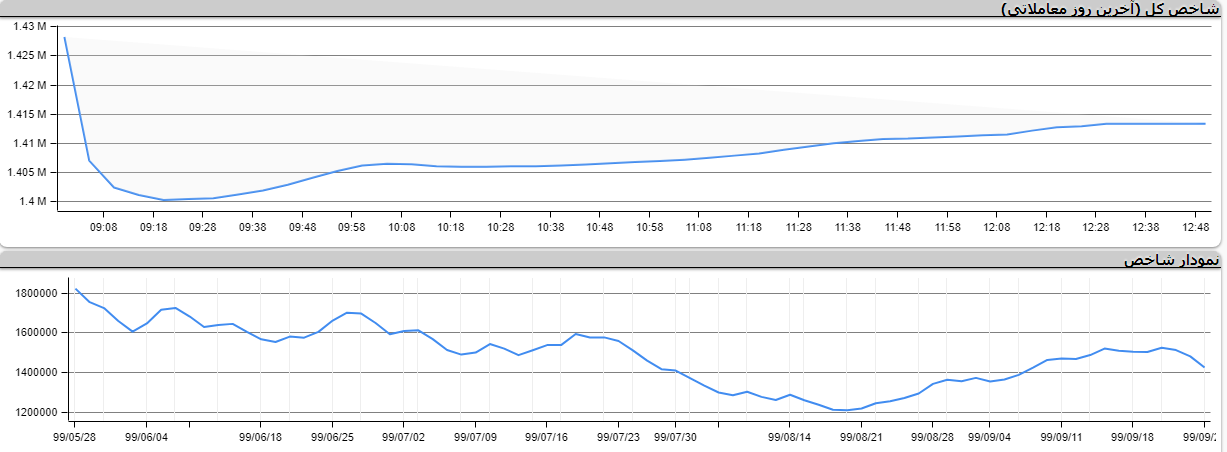The image size is (1227, 452).
Task: Click the 1800000 y-axis label on lower chart
Action: [38, 293]
